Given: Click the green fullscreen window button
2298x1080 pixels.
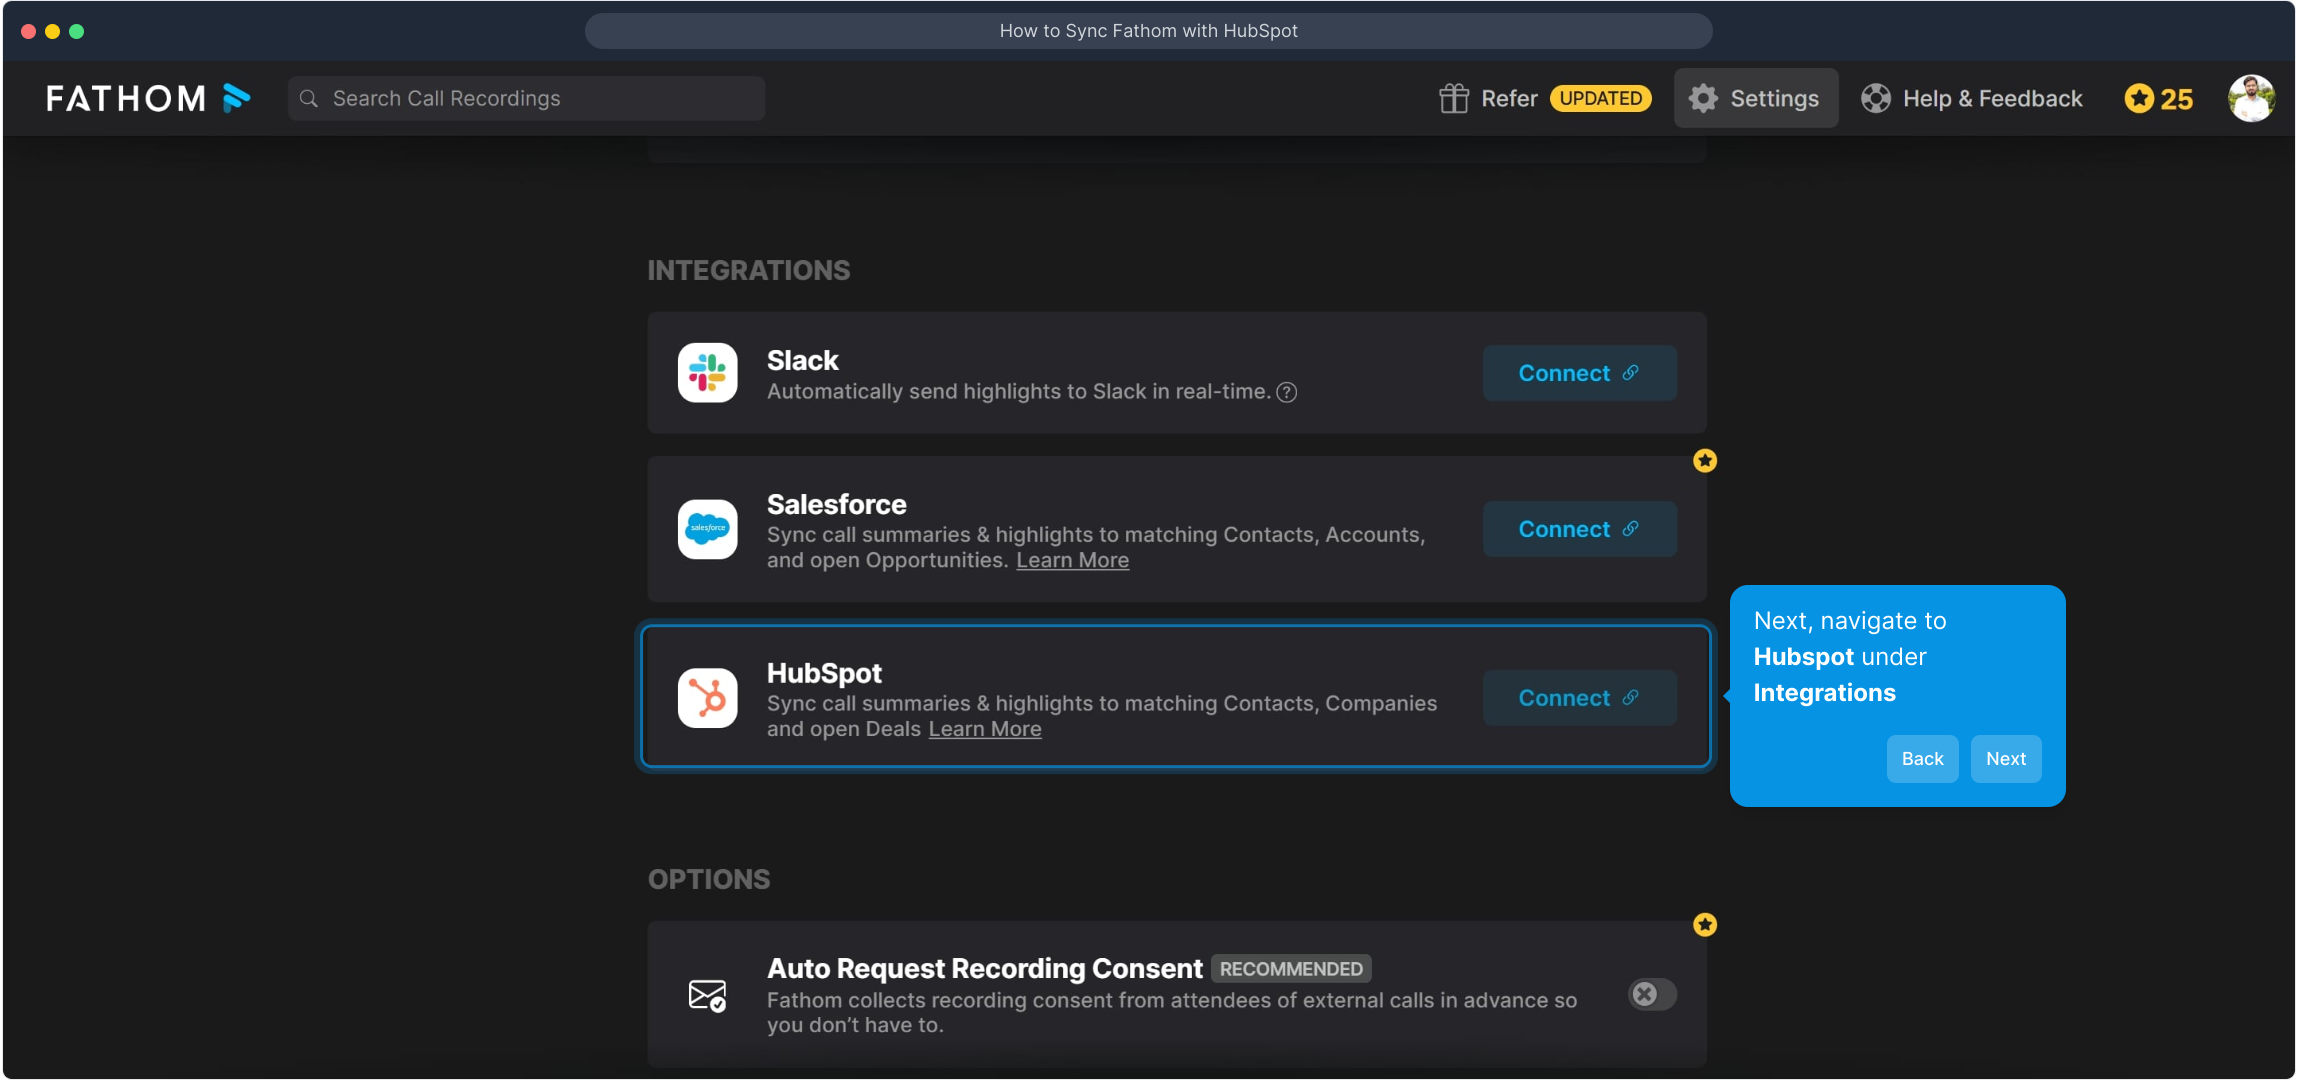Looking at the screenshot, I should point(77,31).
